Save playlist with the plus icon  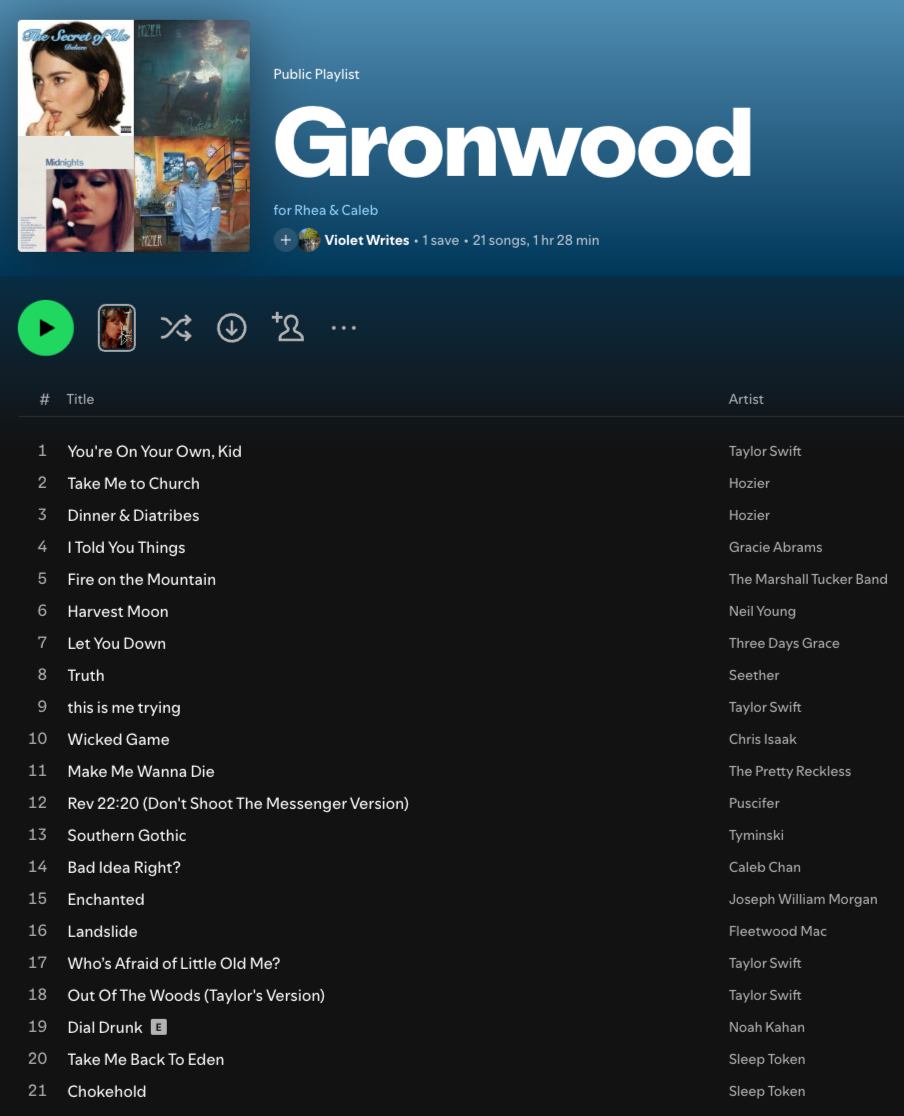coord(285,241)
